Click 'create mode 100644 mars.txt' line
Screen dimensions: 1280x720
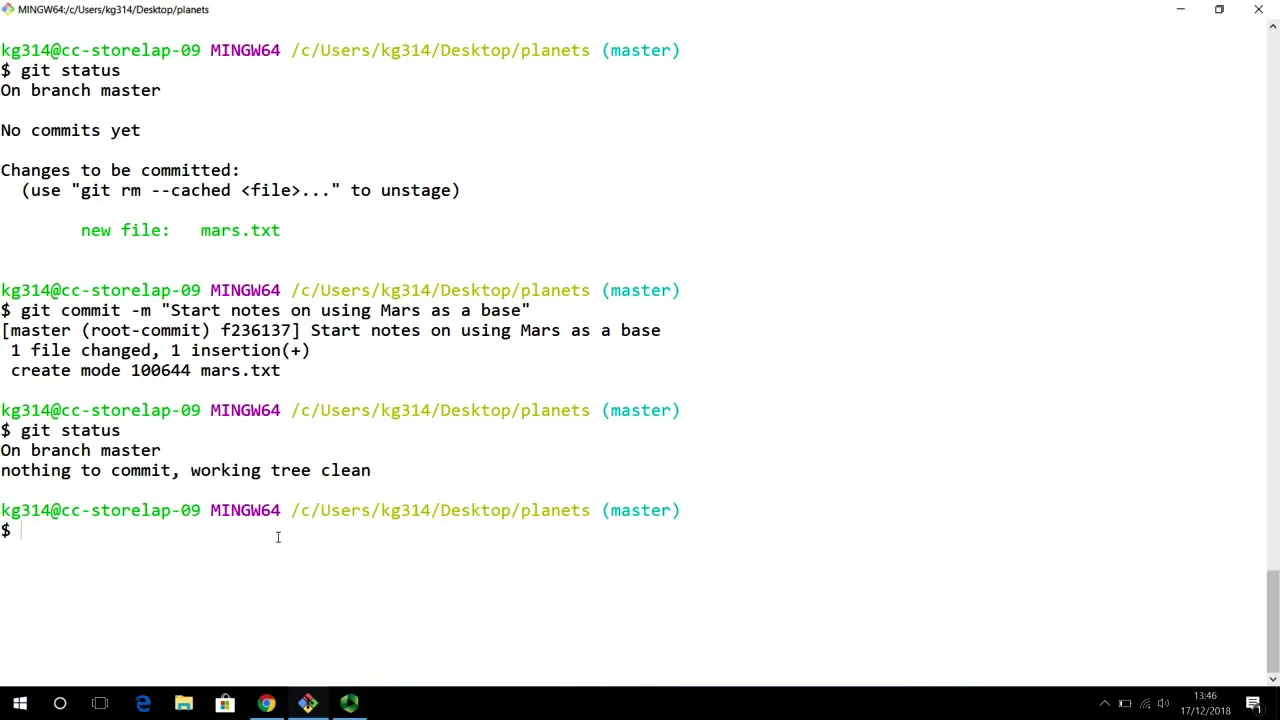[145, 370]
